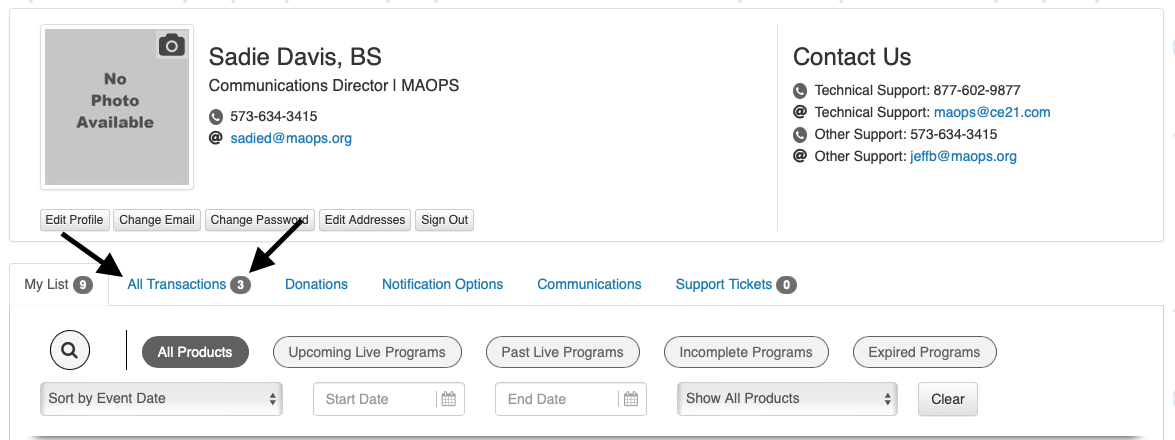
Task: Open the Notification Options tab
Action: [x=442, y=285]
